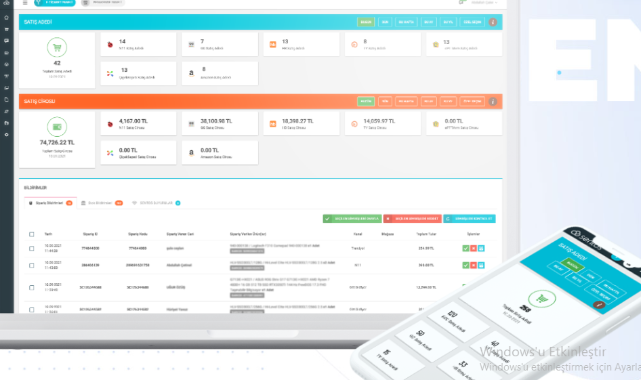Toggle the hamburger menu in top bar

click(x=25, y=2)
